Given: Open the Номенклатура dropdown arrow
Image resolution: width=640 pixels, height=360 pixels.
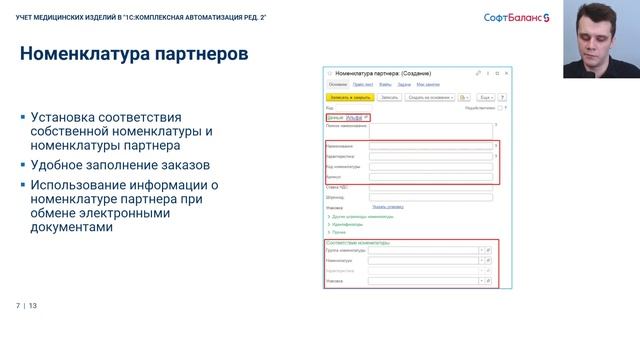Looking at the screenshot, I should (x=482, y=260).
